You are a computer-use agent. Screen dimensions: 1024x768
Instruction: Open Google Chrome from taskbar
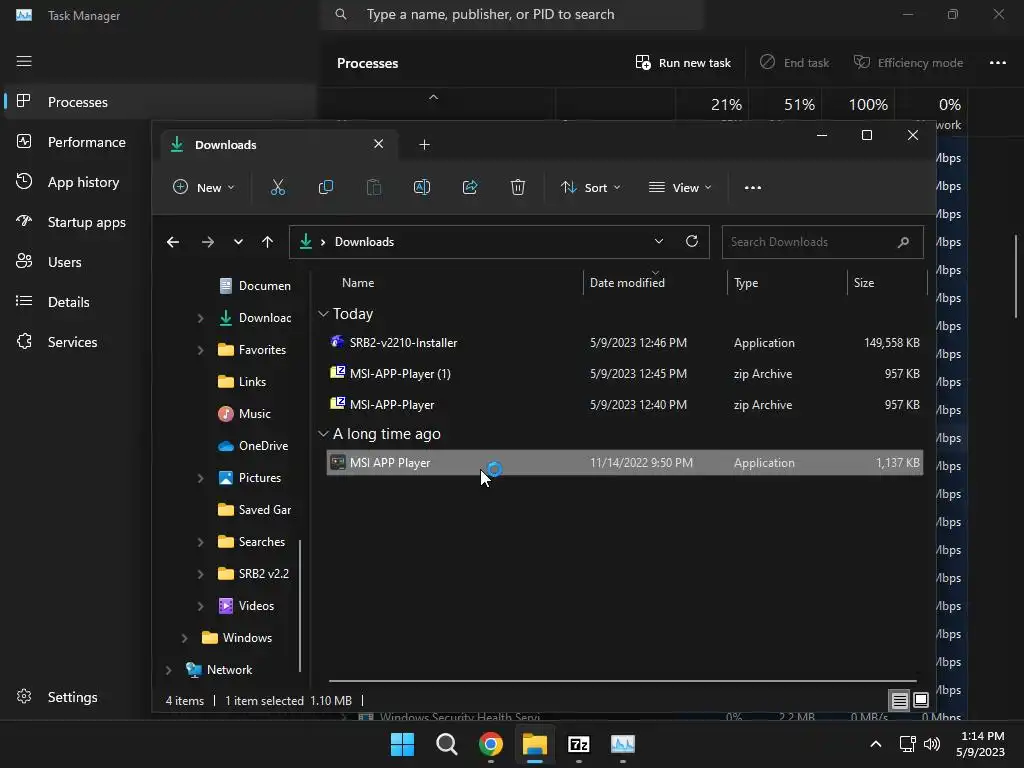click(x=490, y=744)
